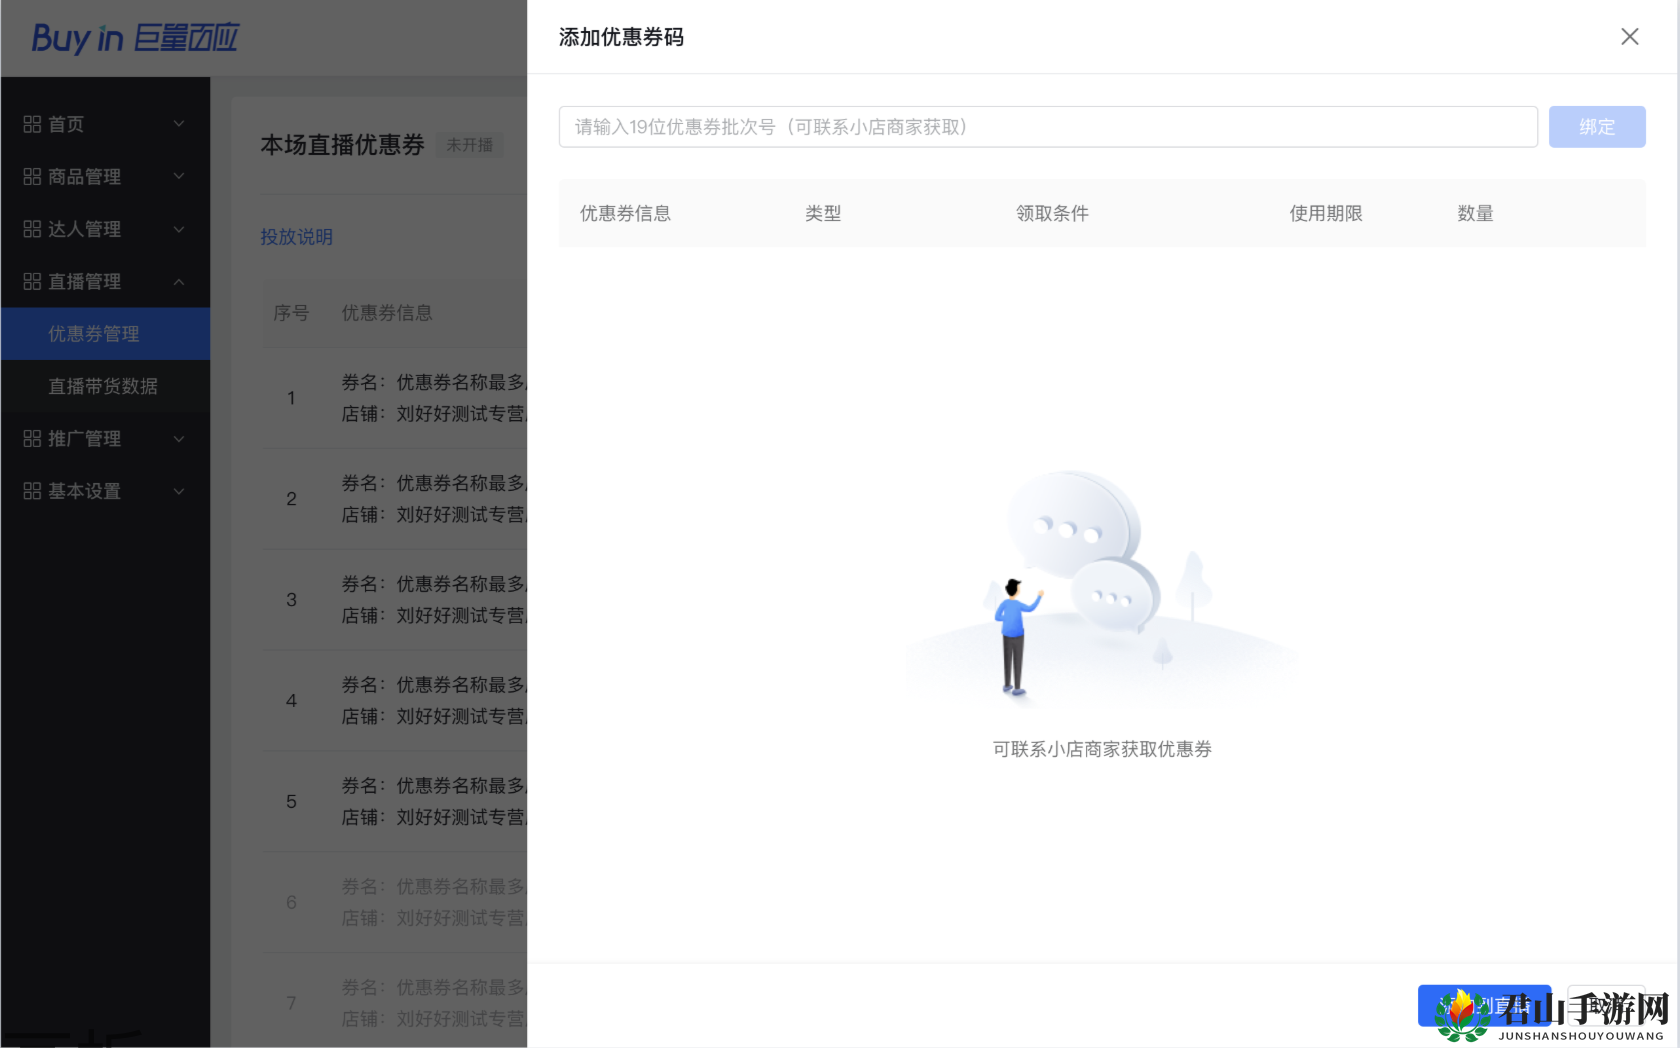Click the Buy in 巨量百应 logo

[x=135, y=38]
